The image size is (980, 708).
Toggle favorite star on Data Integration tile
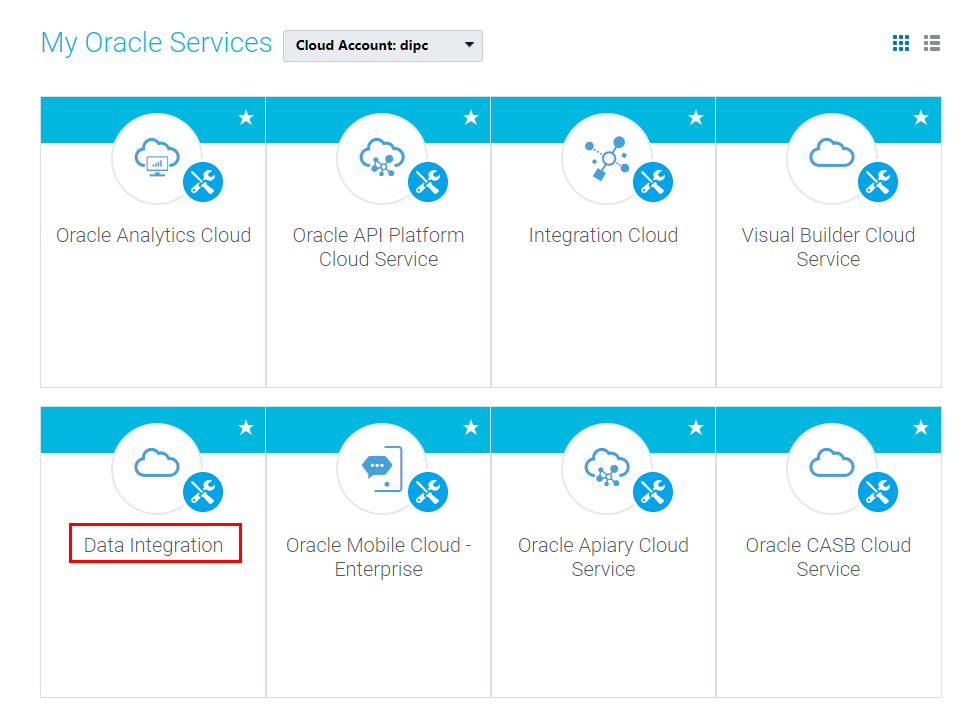(x=246, y=428)
